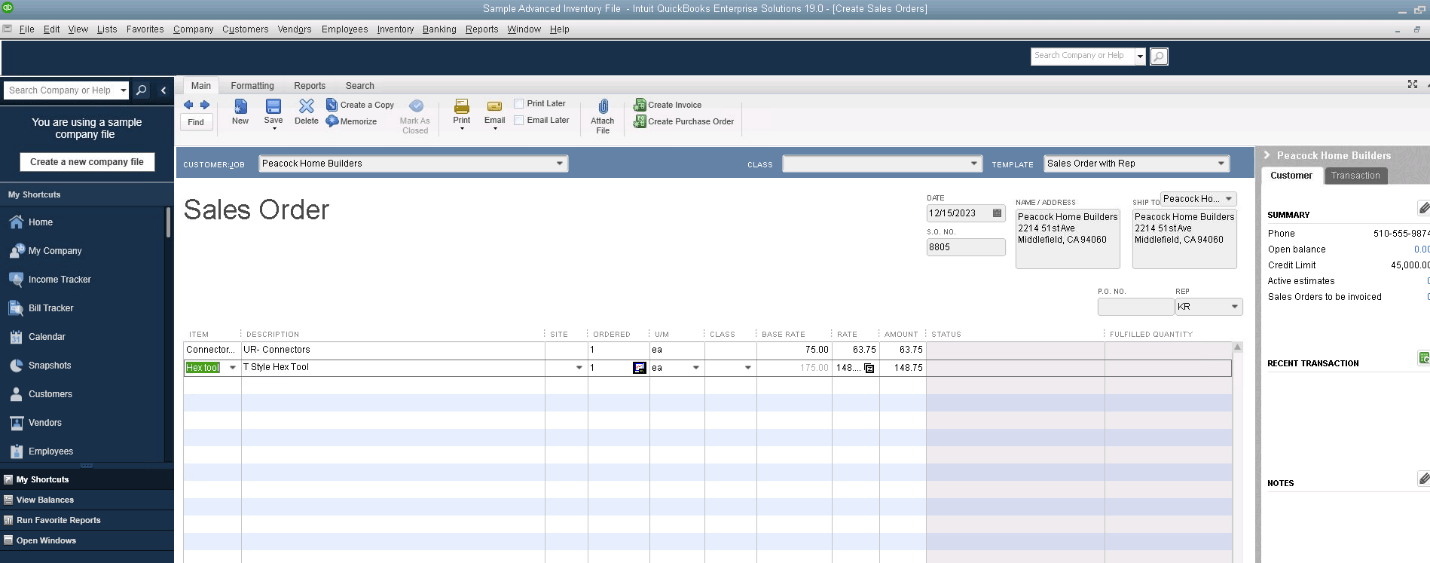Enable the Print Later checkbox

519,104
